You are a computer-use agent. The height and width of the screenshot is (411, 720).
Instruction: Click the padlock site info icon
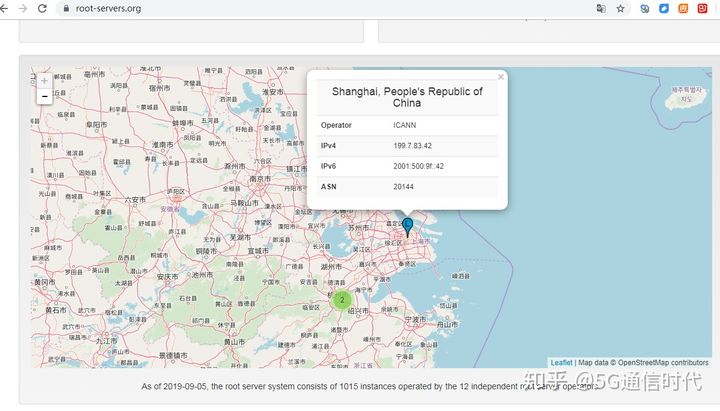pos(66,8)
